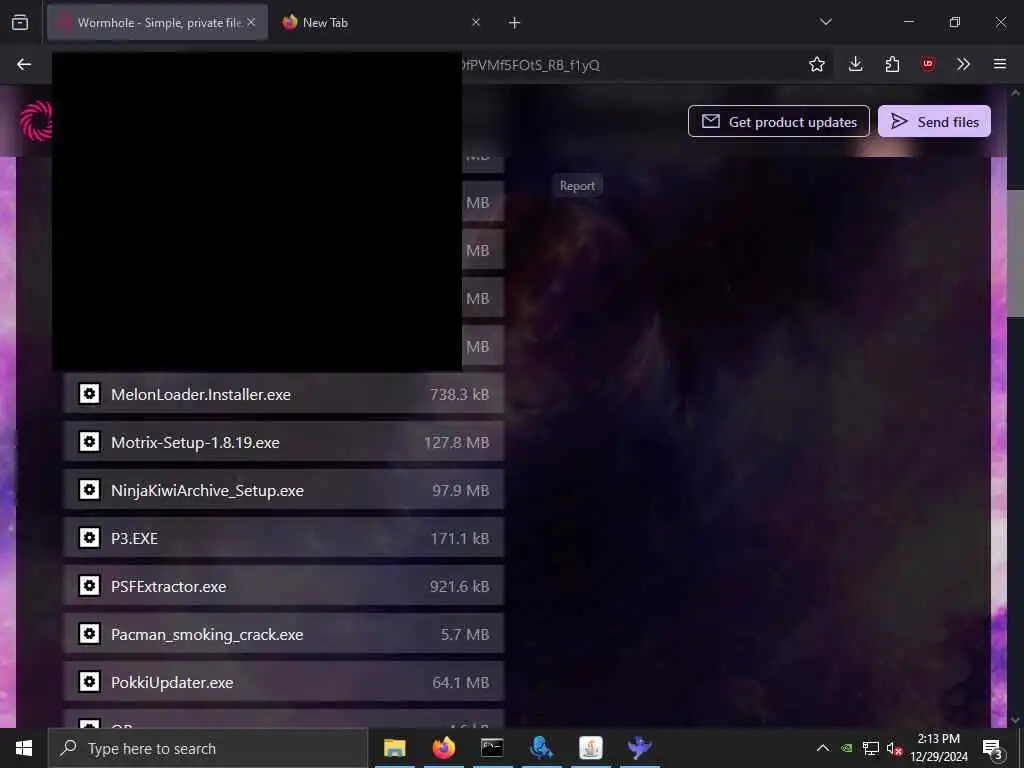Select the P3.EXE file name
1024x768 pixels.
135,539
